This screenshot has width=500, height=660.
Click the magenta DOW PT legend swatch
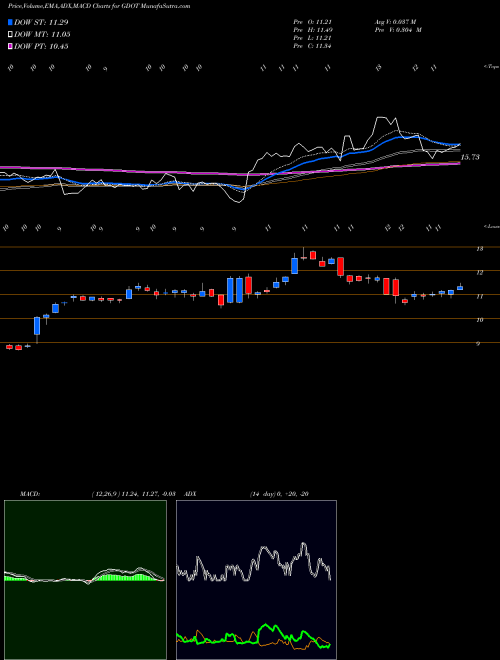click(x=10, y=46)
